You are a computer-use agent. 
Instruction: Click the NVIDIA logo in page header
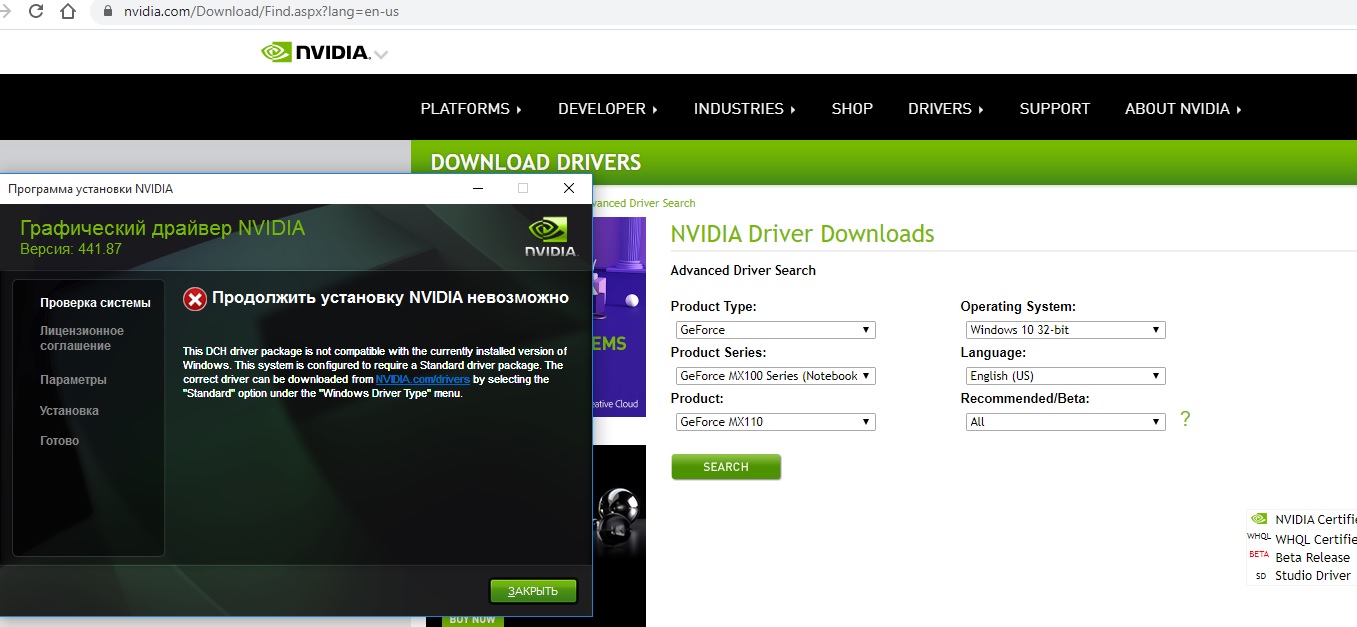[316, 52]
